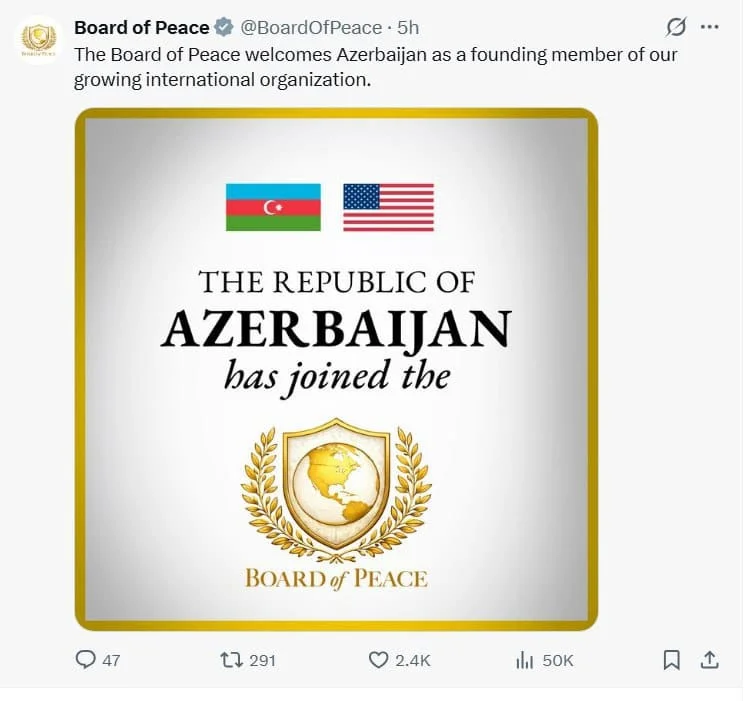747x701 pixels.
Task: Click the post text about Azerbaijan joining
Action: pyautogui.click(x=375, y=66)
